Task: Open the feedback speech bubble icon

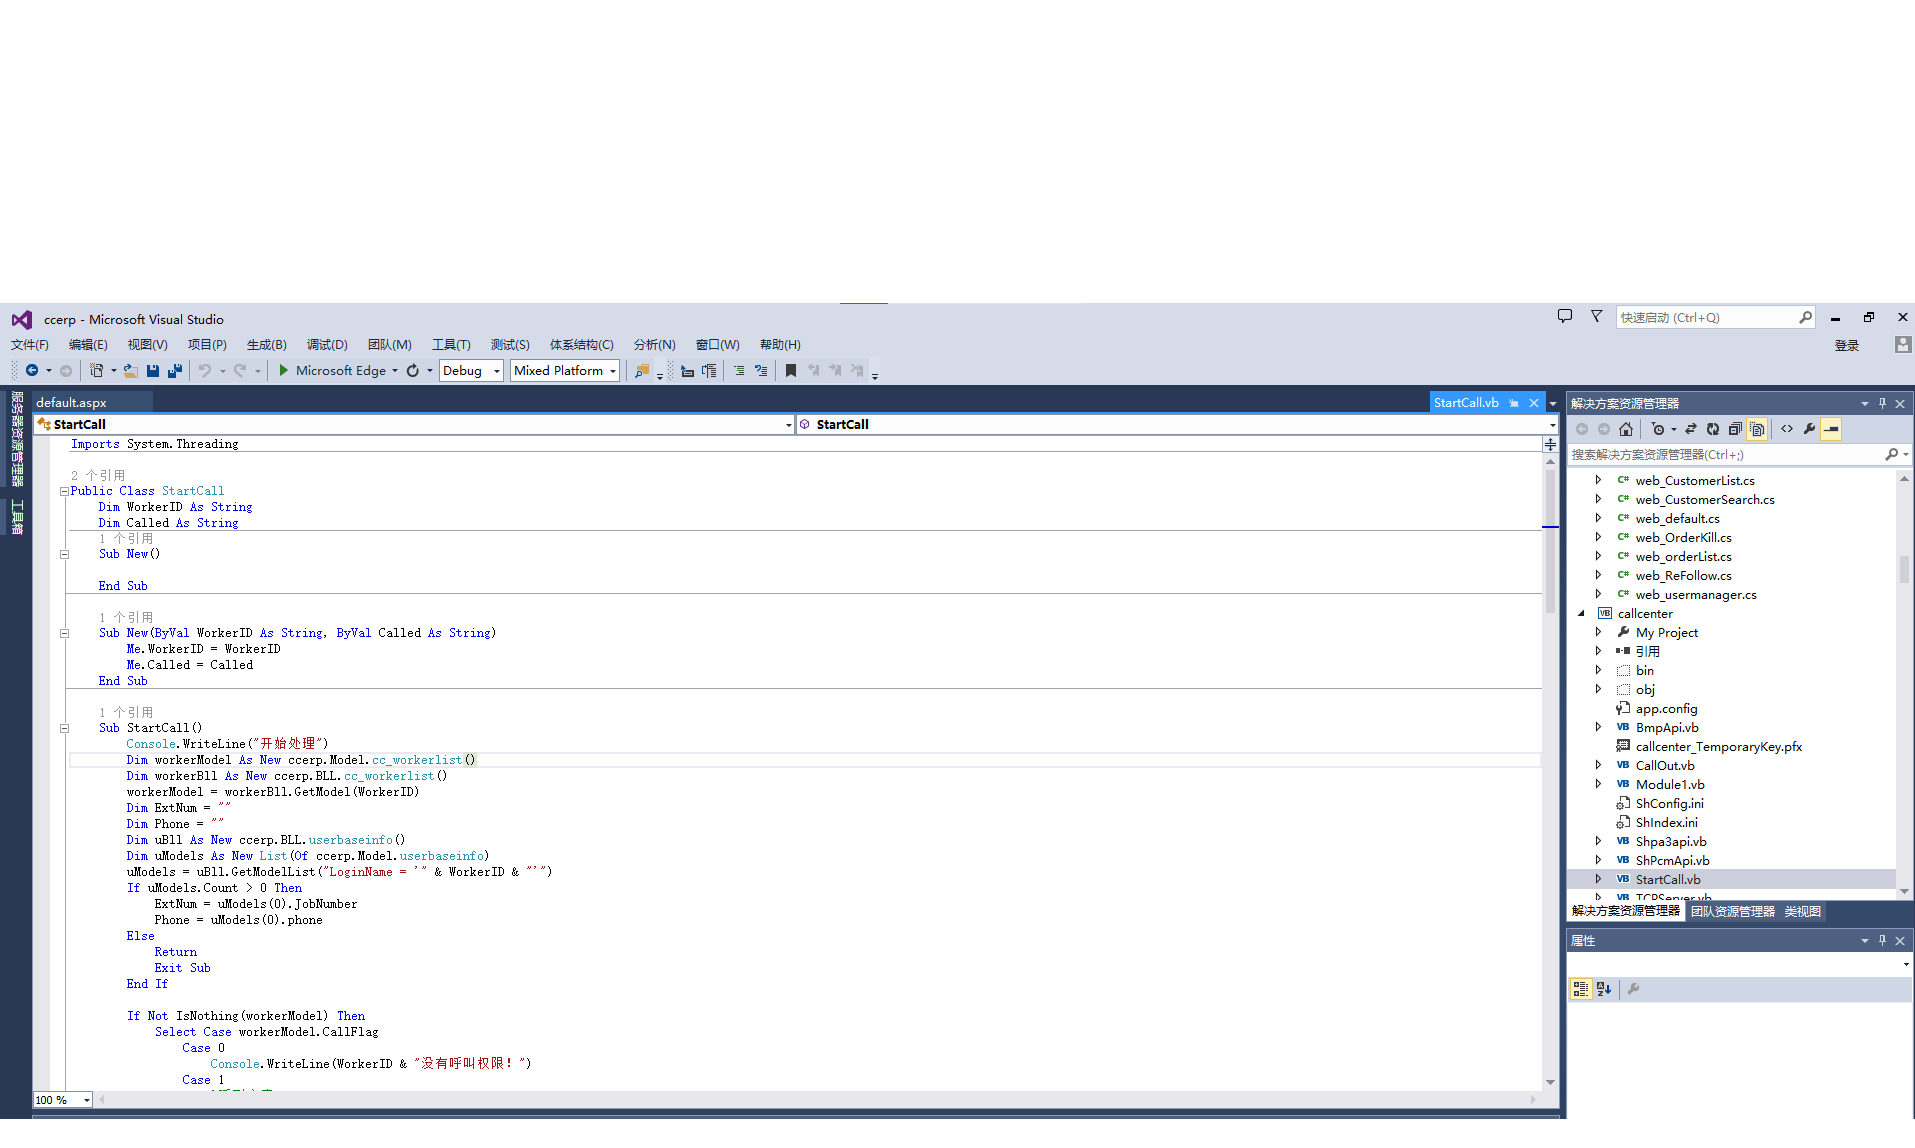Action: [1565, 316]
